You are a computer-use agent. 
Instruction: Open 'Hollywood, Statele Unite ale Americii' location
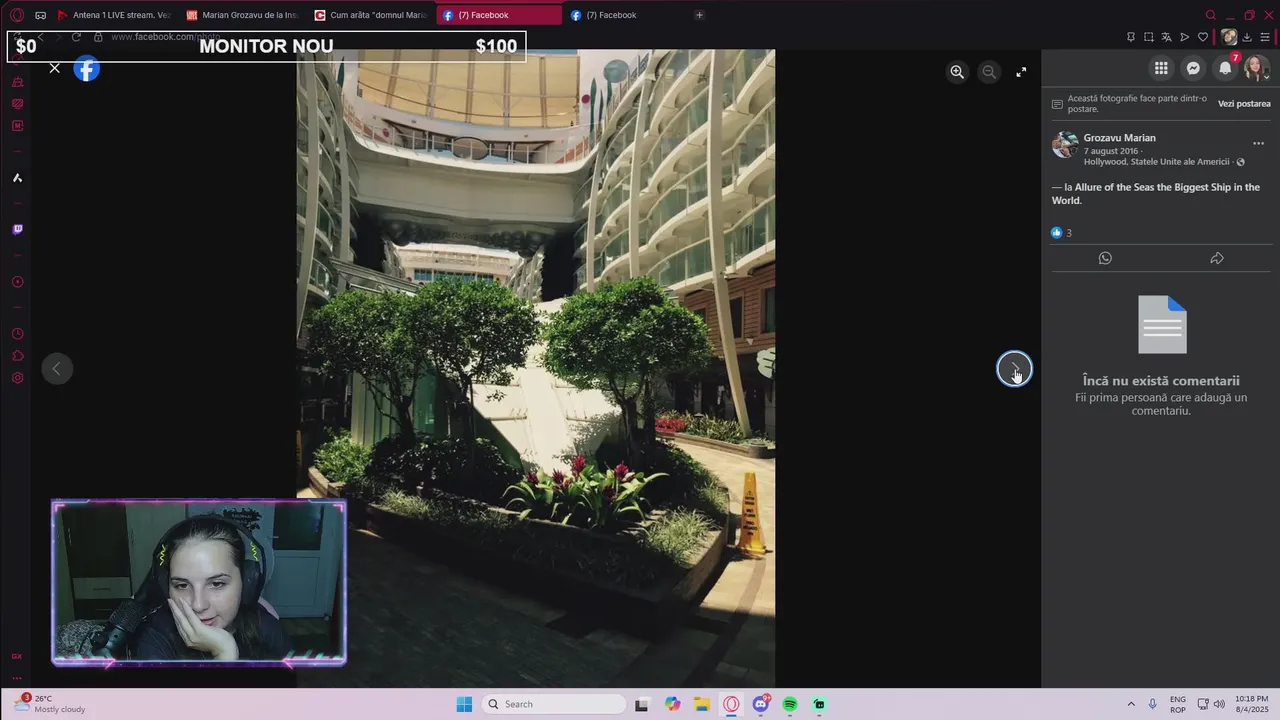pyautogui.click(x=1156, y=162)
